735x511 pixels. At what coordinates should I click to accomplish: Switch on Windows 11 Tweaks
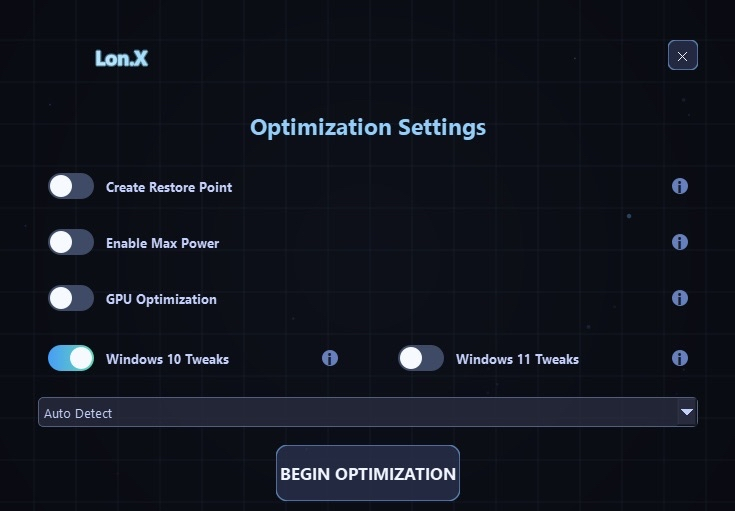point(421,358)
